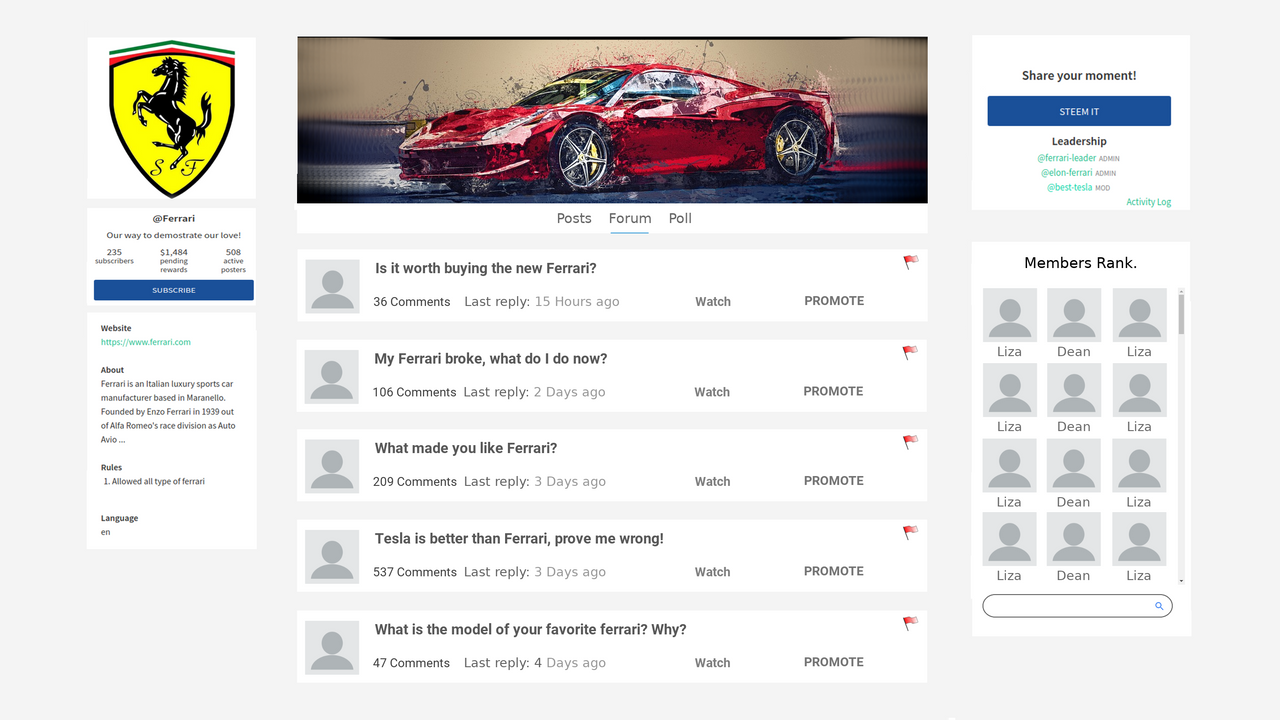Screen dimensions: 1280x720
Task: Click the $1,484 pending rewards stat
Action: coord(174,260)
